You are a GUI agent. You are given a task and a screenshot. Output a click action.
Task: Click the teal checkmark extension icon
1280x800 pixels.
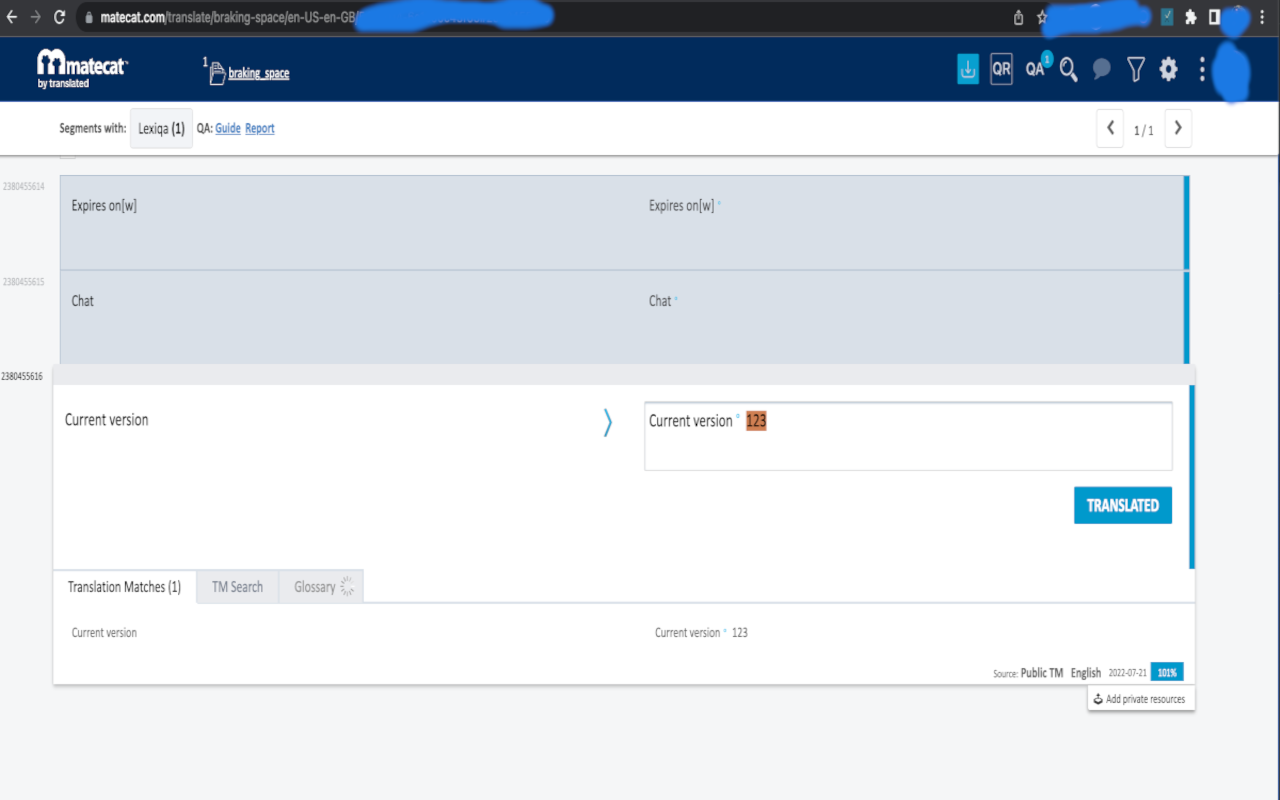coord(1167,17)
